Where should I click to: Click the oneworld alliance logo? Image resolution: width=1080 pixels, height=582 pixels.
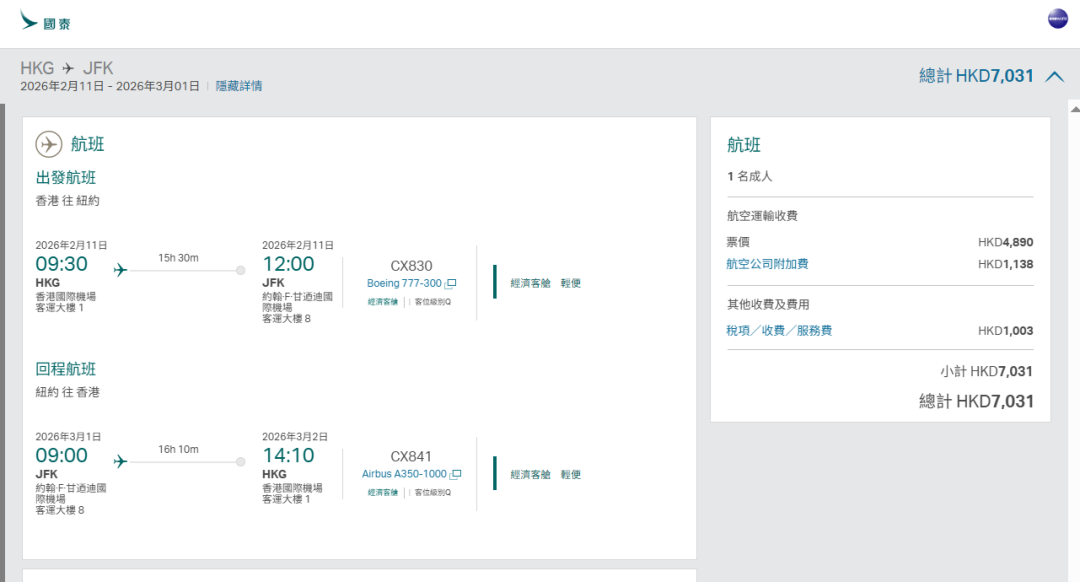(x=1058, y=19)
